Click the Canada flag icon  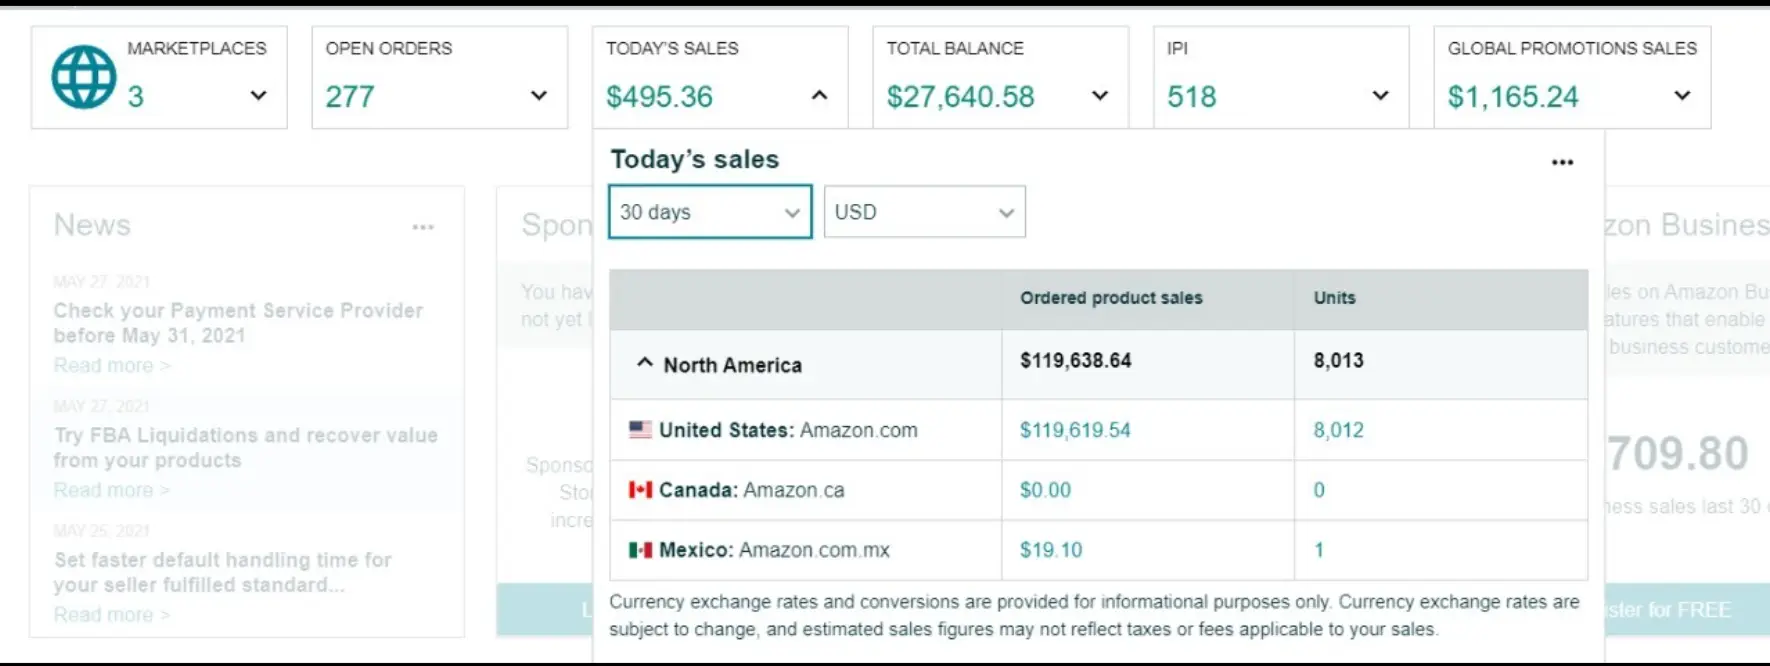point(640,490)
